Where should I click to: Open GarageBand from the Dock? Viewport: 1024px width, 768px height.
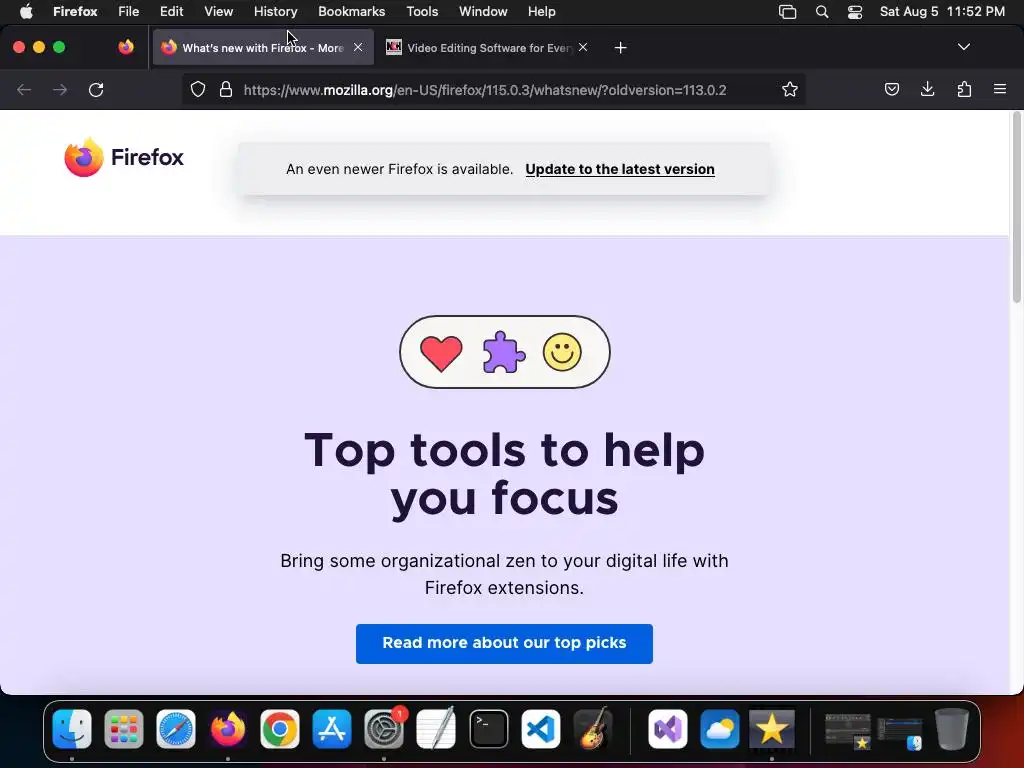[x=593, y=729]
